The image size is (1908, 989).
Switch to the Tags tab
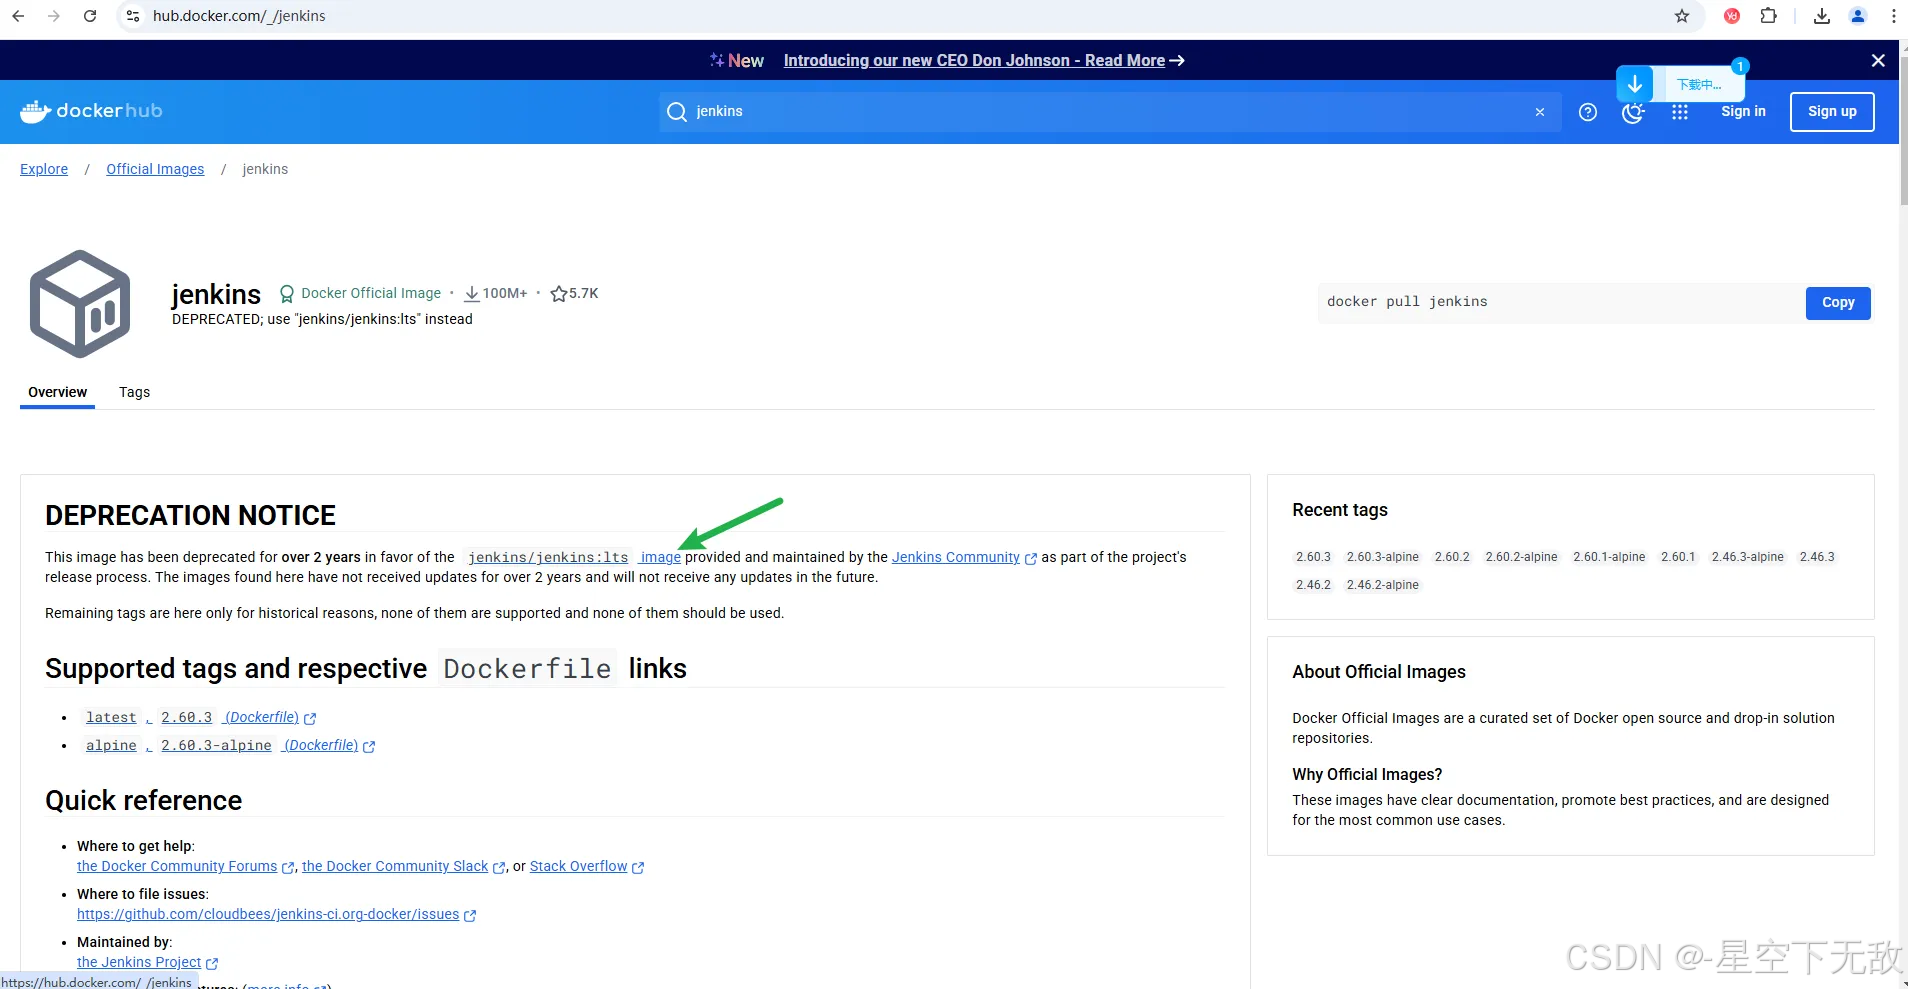[x=134, y=392]
